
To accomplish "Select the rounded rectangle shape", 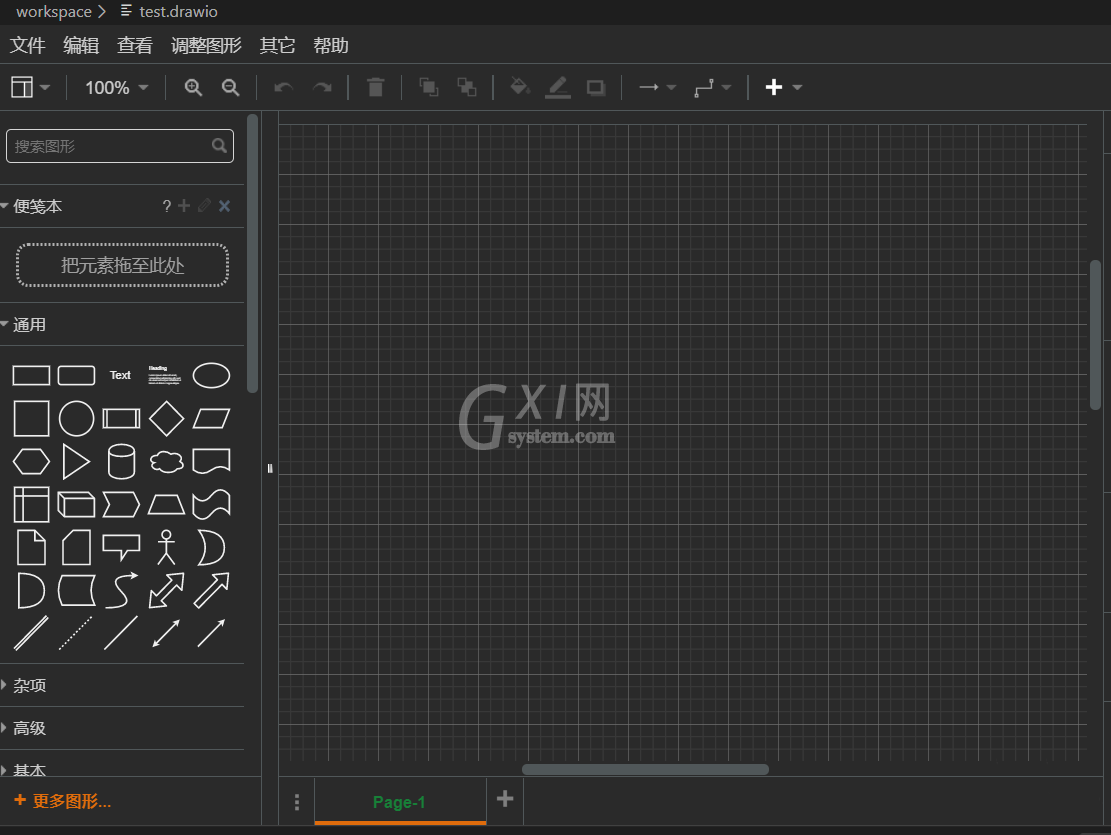I will pyautogui.click(x=77, y=376).
